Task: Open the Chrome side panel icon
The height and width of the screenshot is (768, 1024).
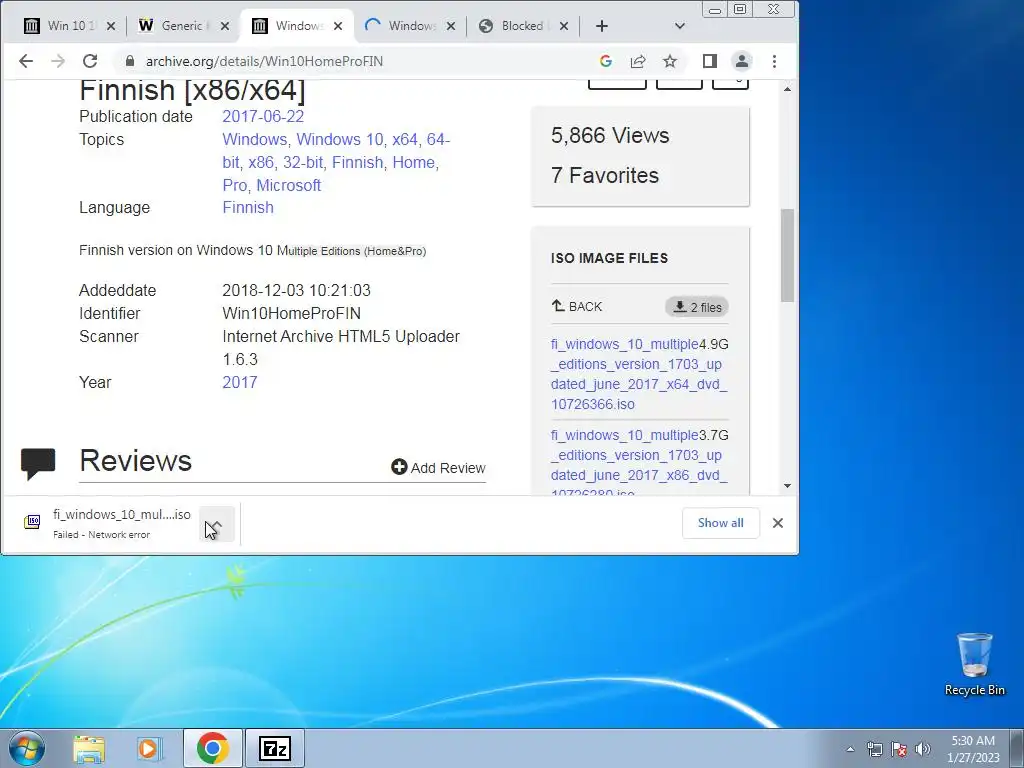Action: [x=710, y=61]
